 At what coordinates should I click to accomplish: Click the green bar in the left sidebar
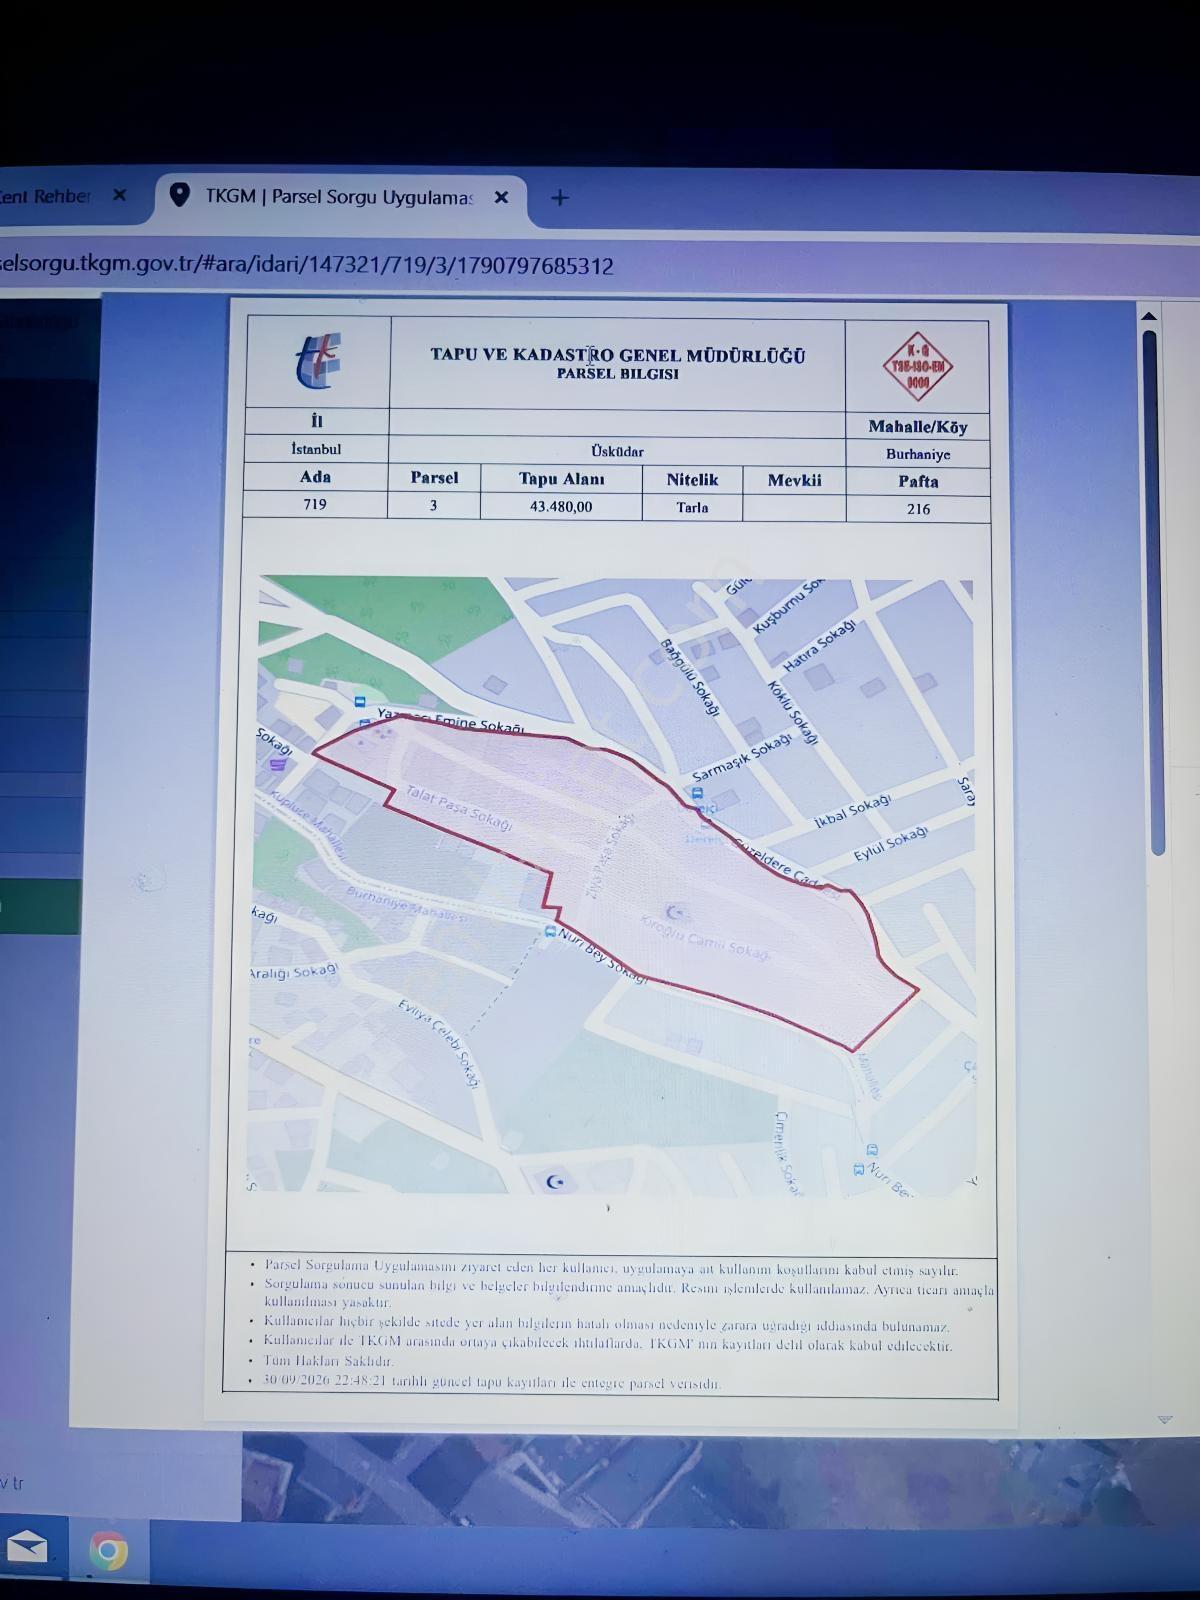point(40,906)
